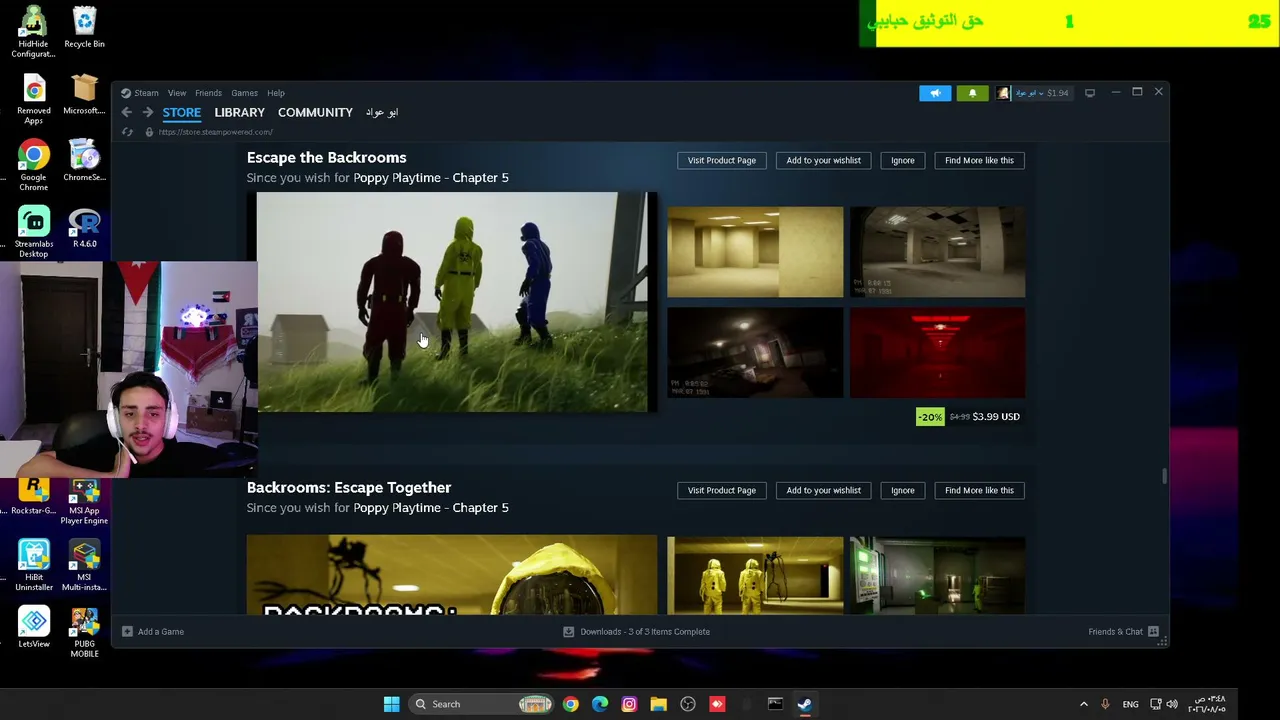The height and width of the screenshot is (720, 1280).
Task: Switch Steam to Big Picture mode
Action: click(x=1090, y=93)
